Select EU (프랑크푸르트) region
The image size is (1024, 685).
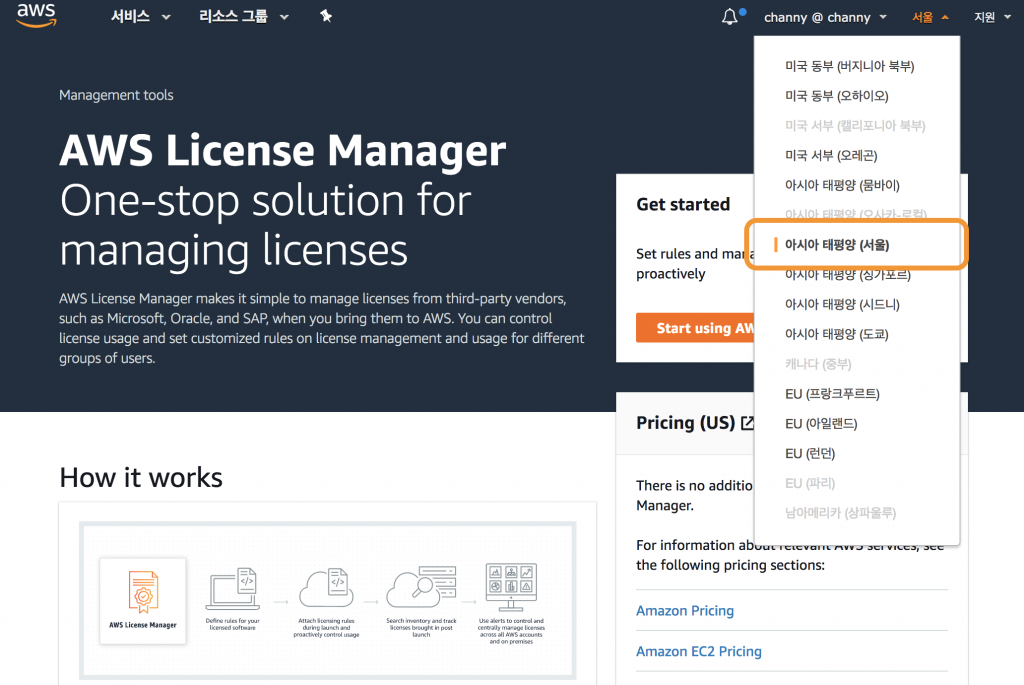coord(832,394)
